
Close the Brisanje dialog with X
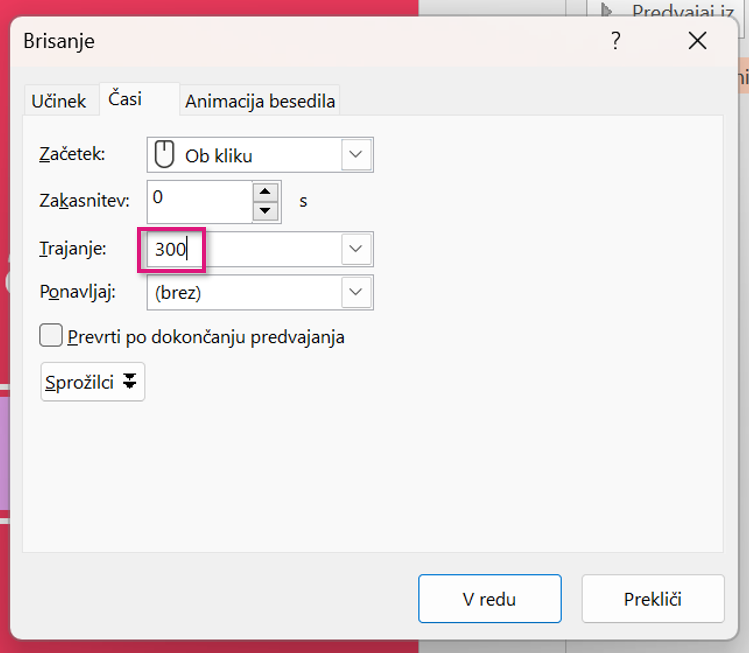click(697, 41)
